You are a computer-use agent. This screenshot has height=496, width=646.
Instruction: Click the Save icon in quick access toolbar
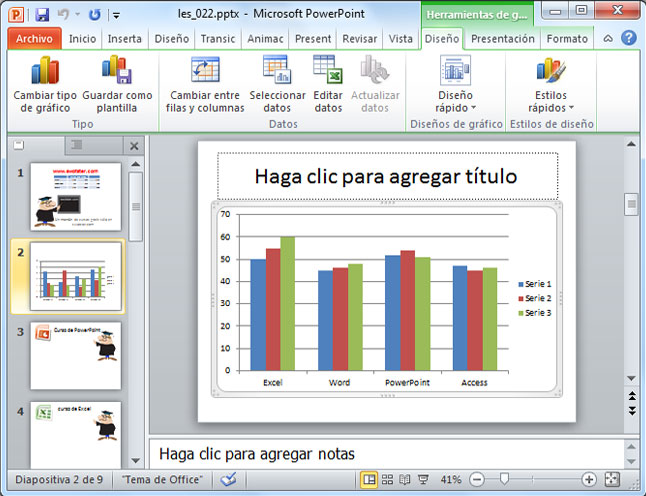(42, 15)
